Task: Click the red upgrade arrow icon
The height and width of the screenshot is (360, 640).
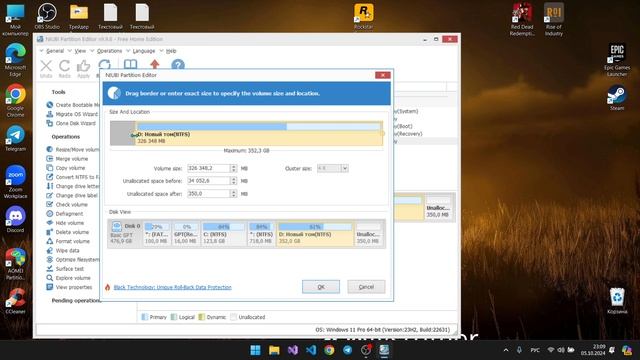Action: pos(154,64)
